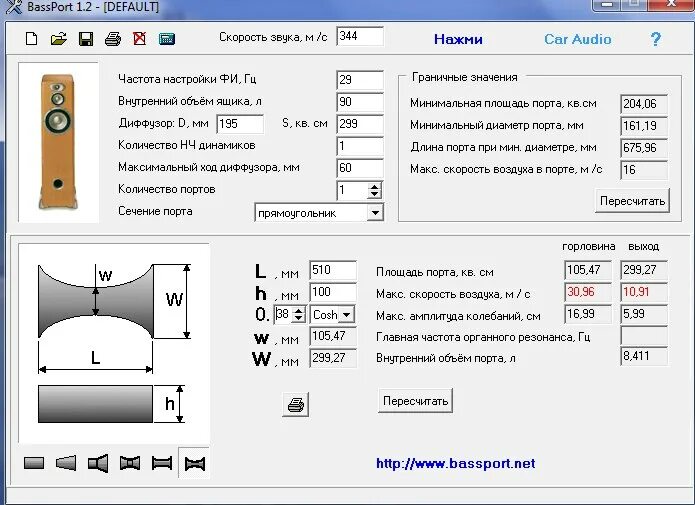The width and height of the screenshot is (695, 505).
Task: Click the port top-view diagram
Action: (96, 301)
